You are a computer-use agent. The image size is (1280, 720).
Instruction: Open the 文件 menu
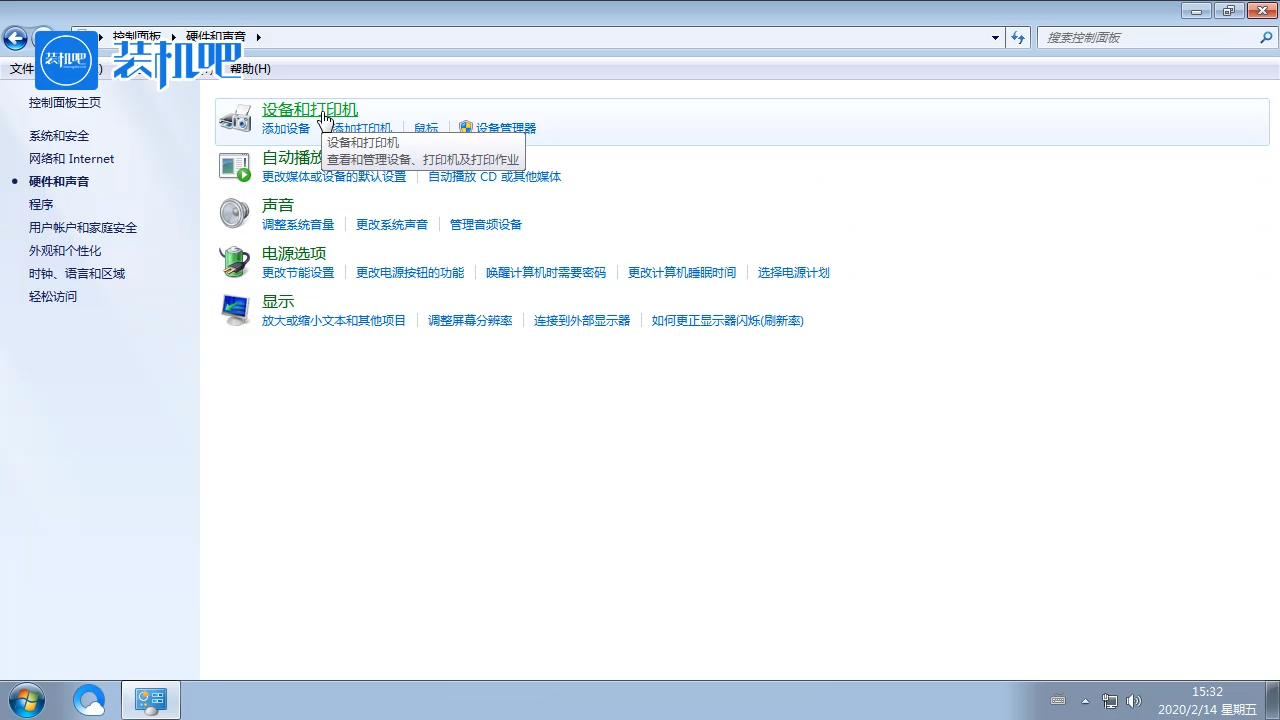(22, 68)
